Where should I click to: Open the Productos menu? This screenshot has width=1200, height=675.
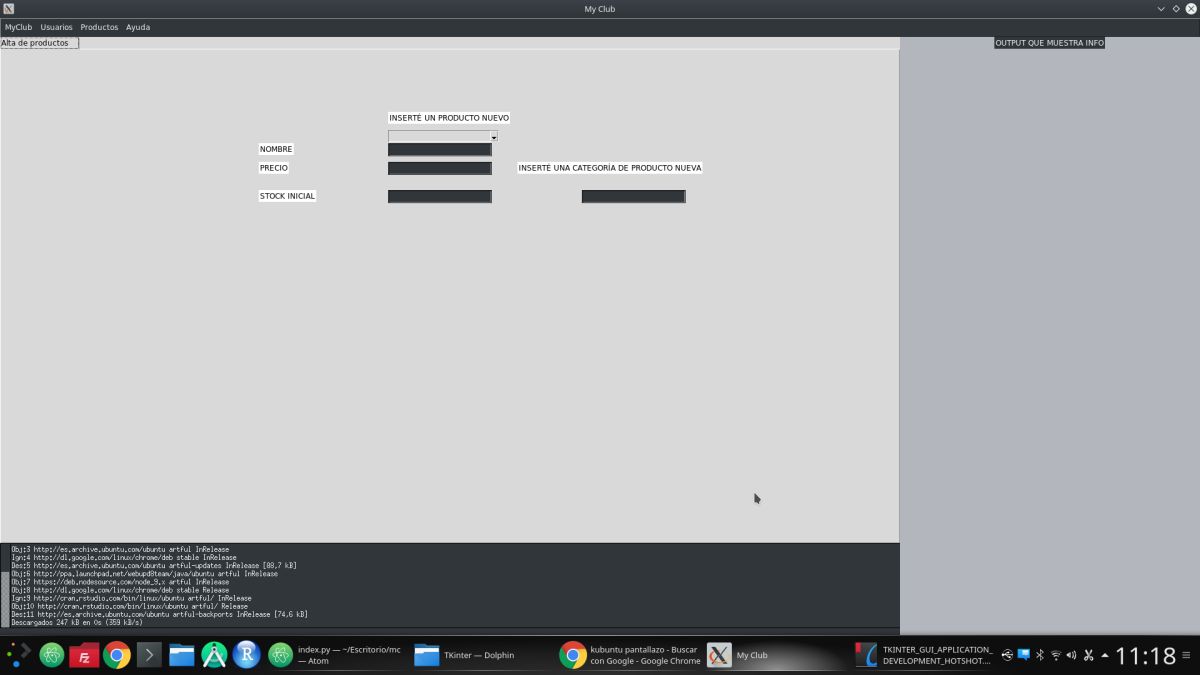click(x=99, y=27)
